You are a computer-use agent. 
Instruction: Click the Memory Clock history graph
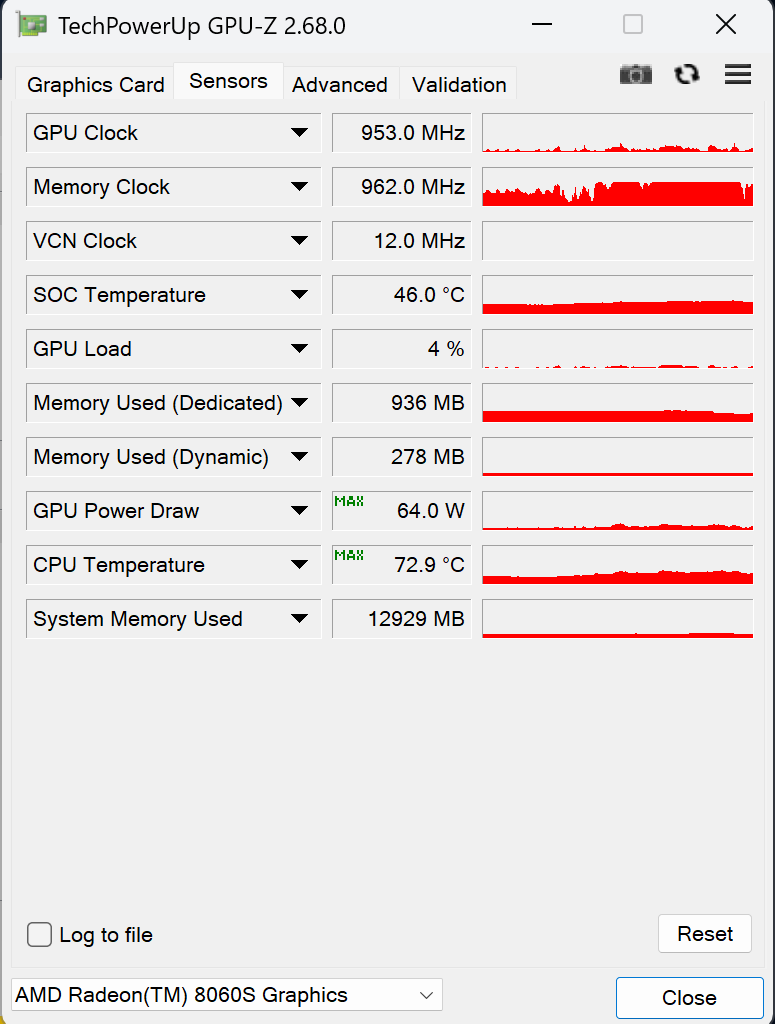tap(617, 187)
